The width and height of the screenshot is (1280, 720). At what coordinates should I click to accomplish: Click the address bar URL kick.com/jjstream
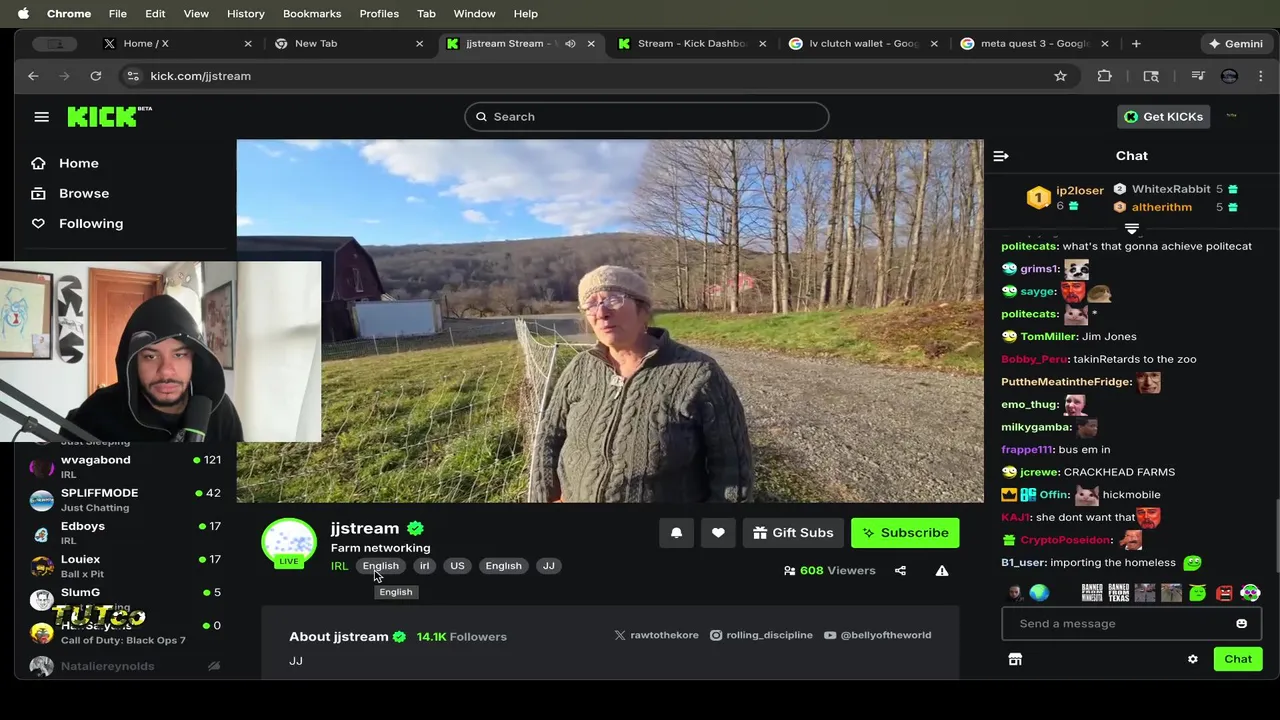pyautogui.click(x=200, y=76)
